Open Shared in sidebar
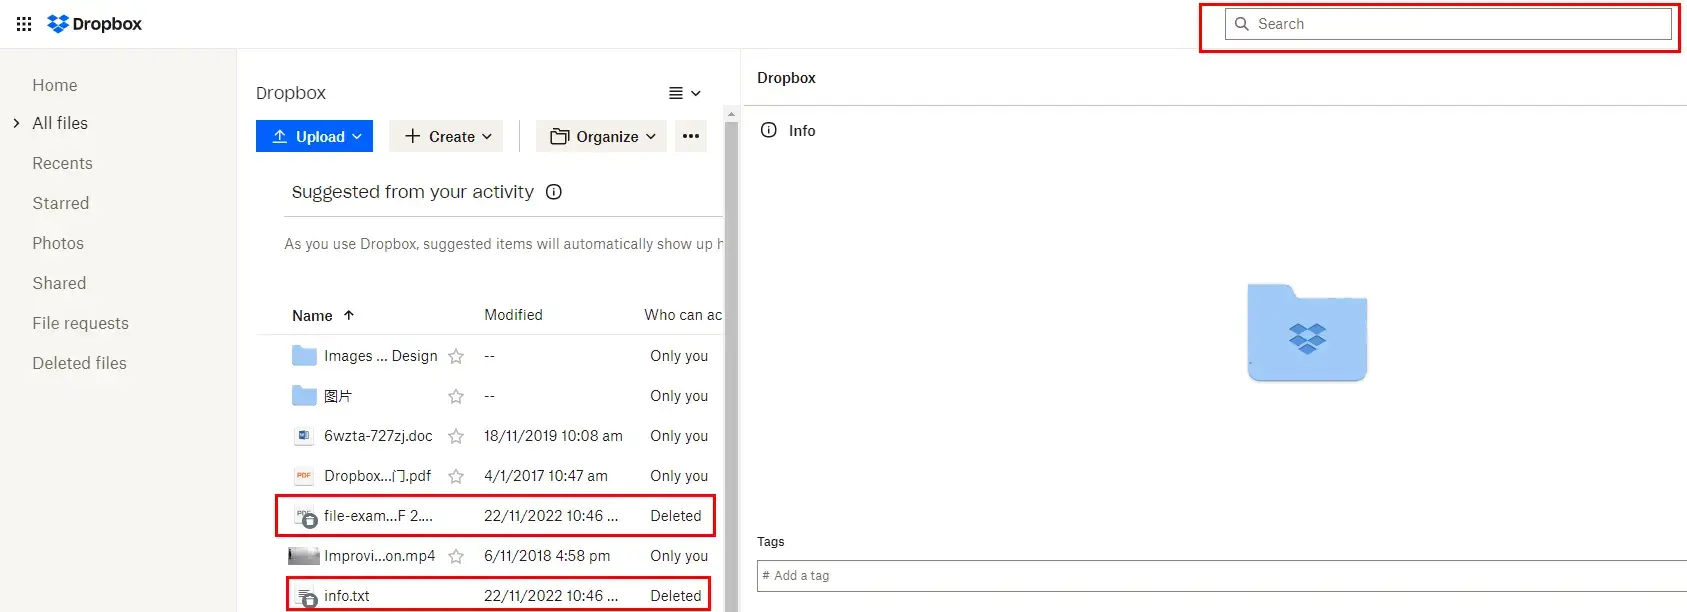Image resolution: width=1687 pixels, height=612 pixels. [59, 283]
